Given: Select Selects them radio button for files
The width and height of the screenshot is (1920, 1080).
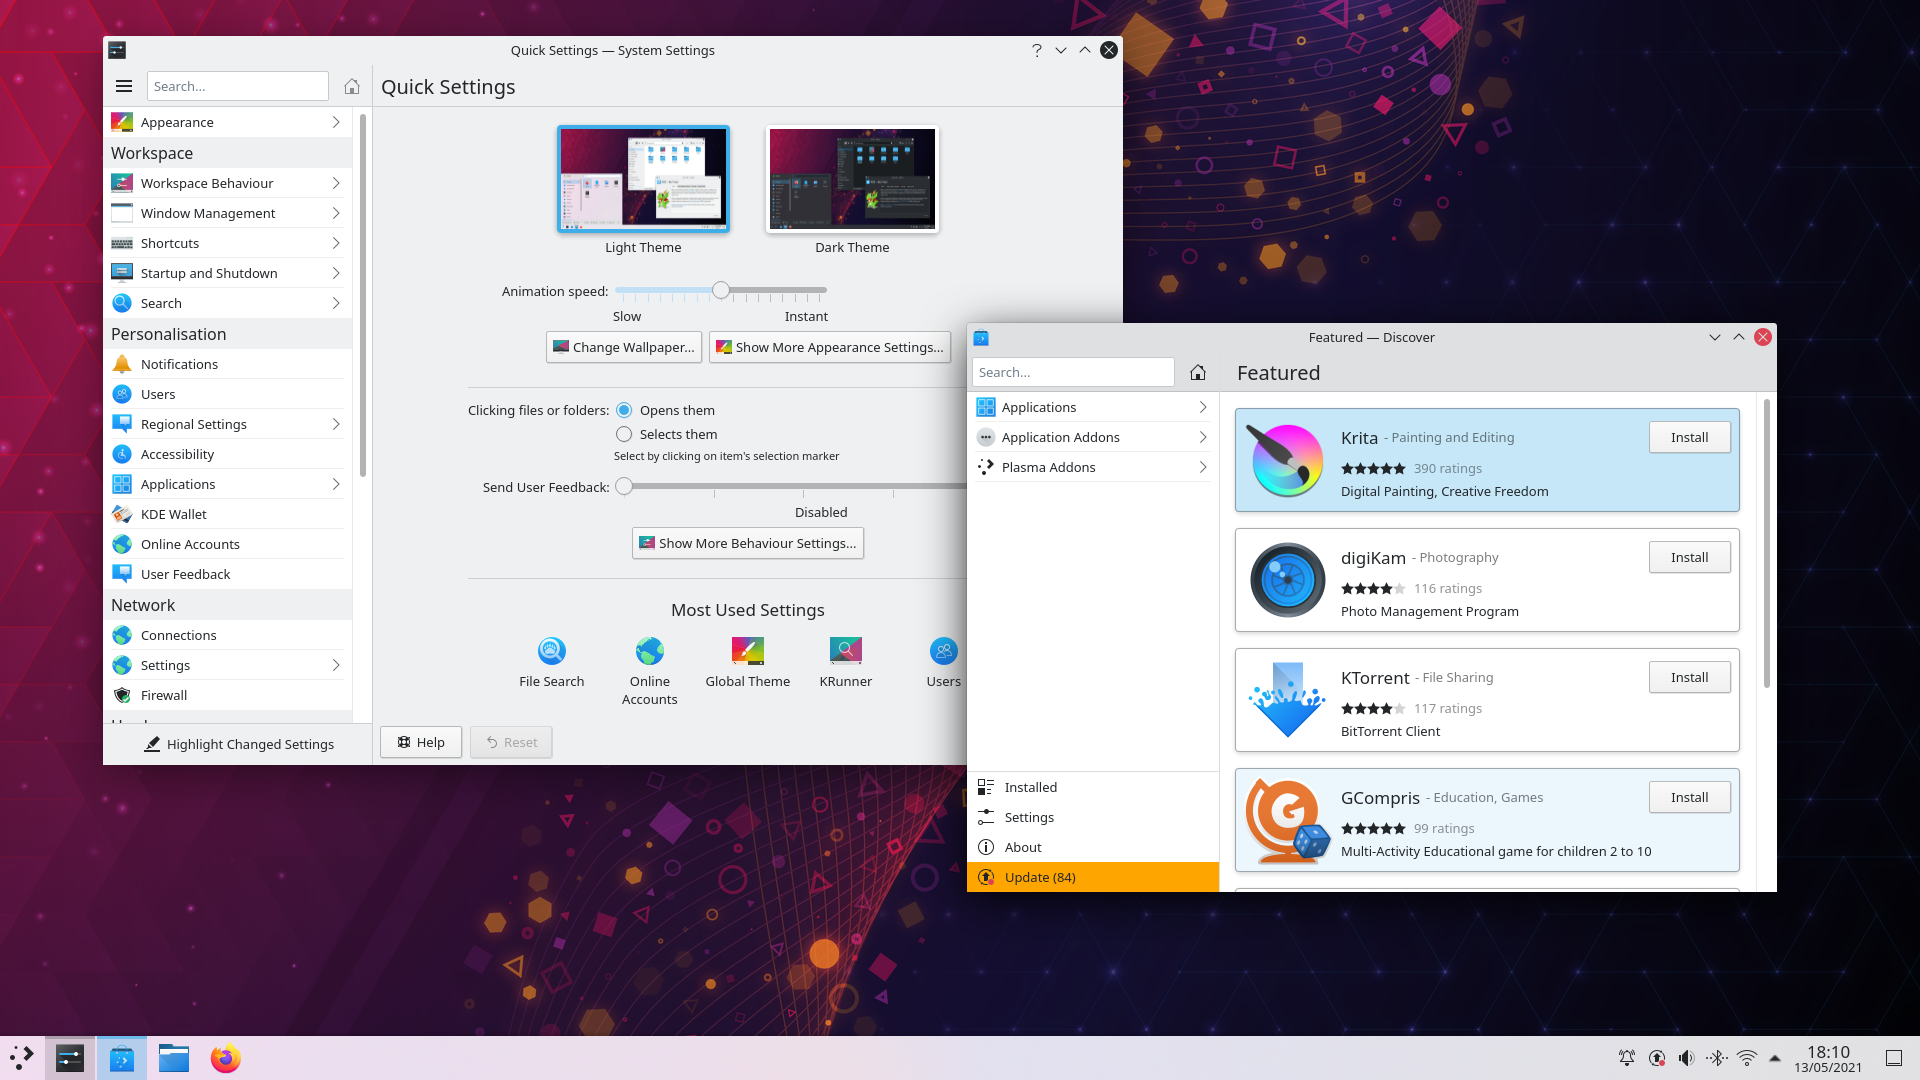Looking at the screenshot, I should [624, 433].
